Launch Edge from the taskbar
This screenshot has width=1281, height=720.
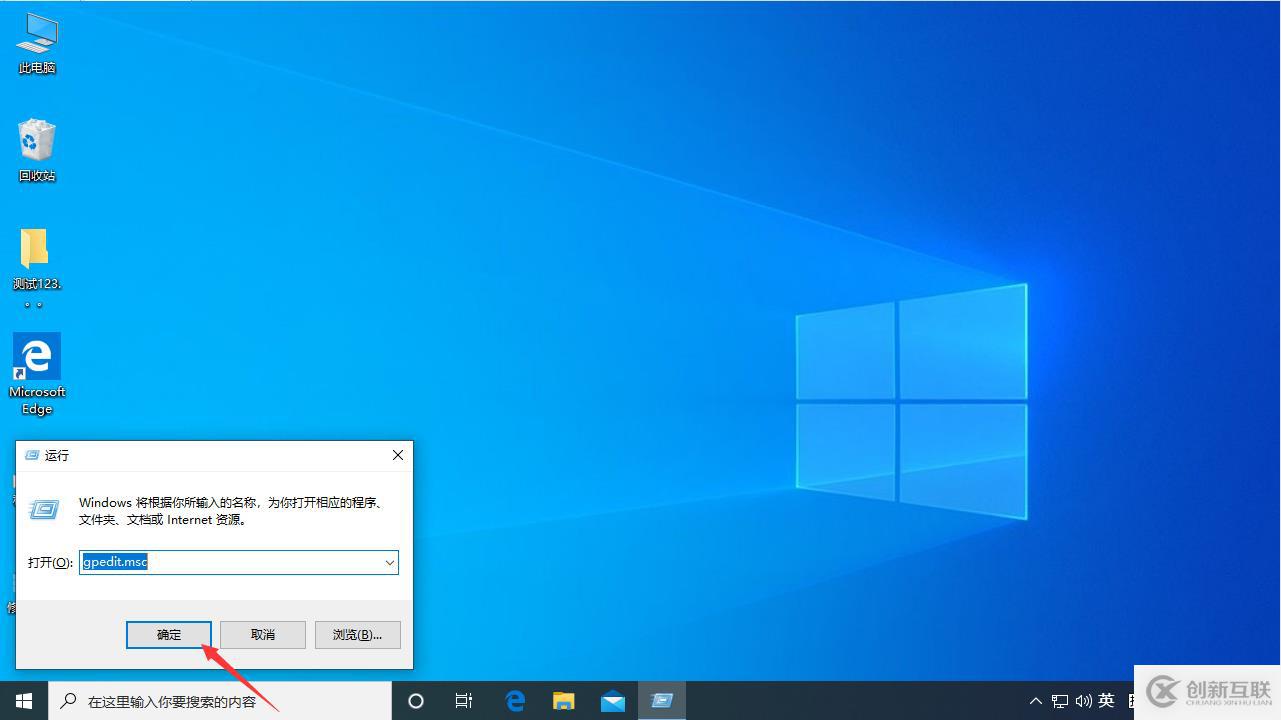515,701
